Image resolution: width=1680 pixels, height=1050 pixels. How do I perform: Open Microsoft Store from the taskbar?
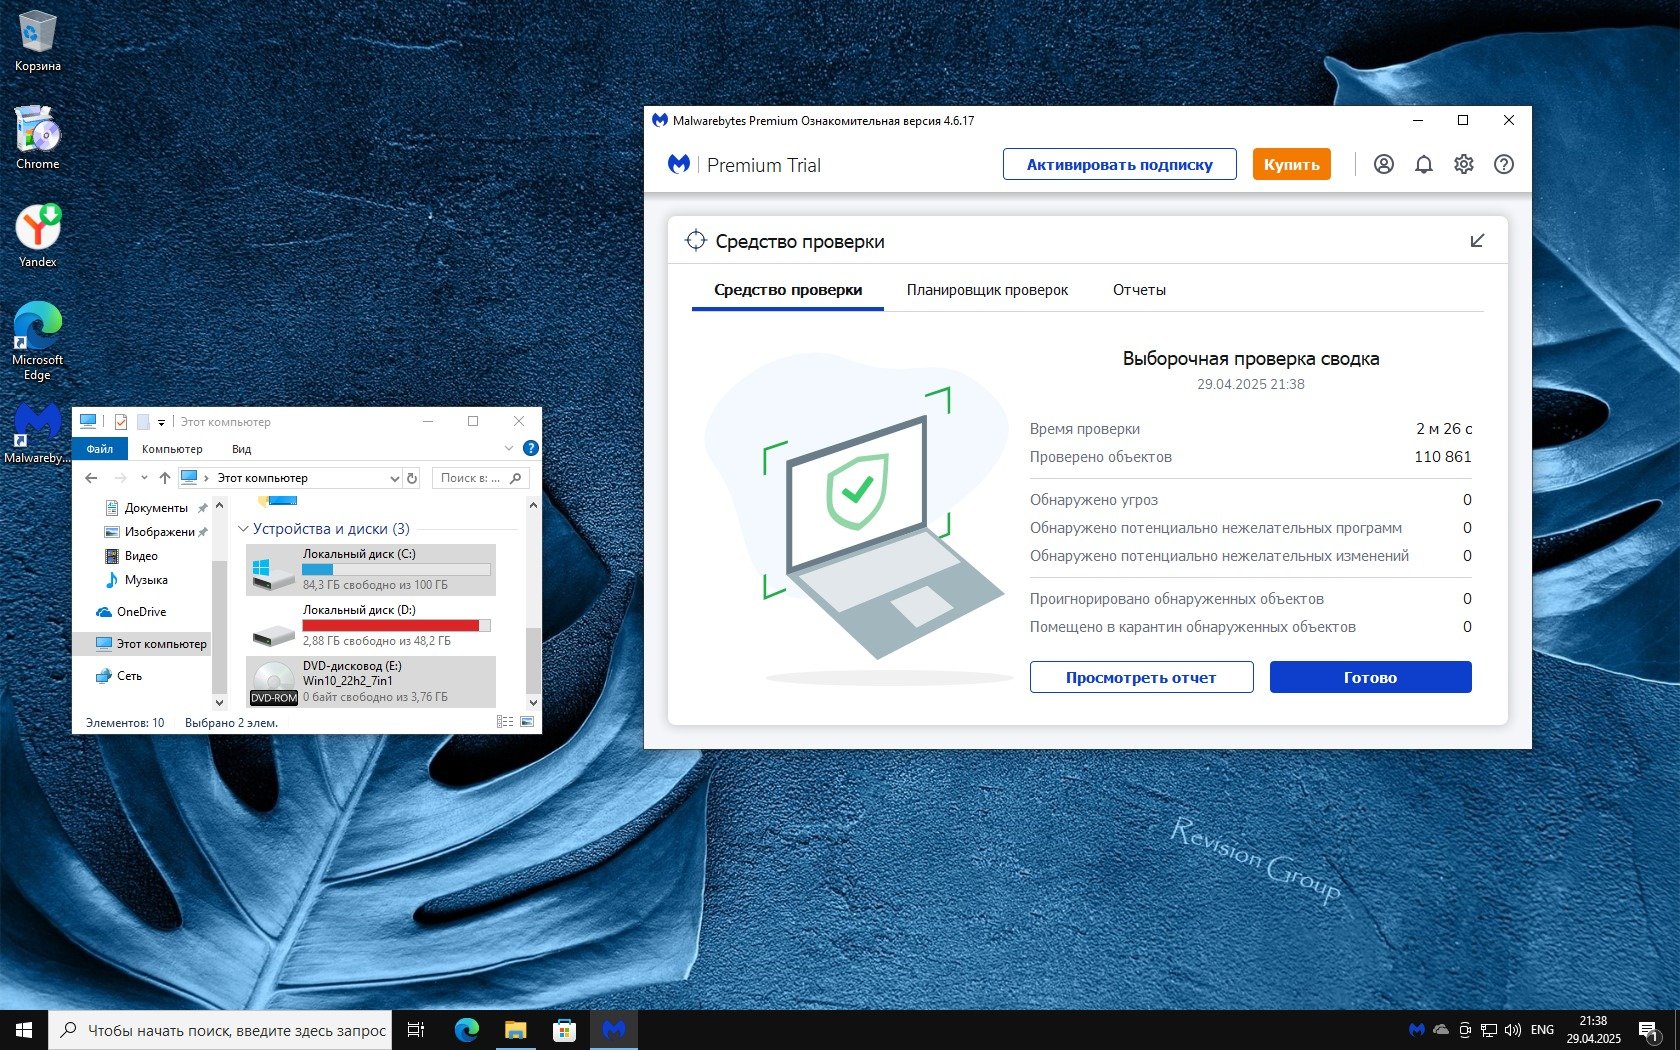[564, 1030]
